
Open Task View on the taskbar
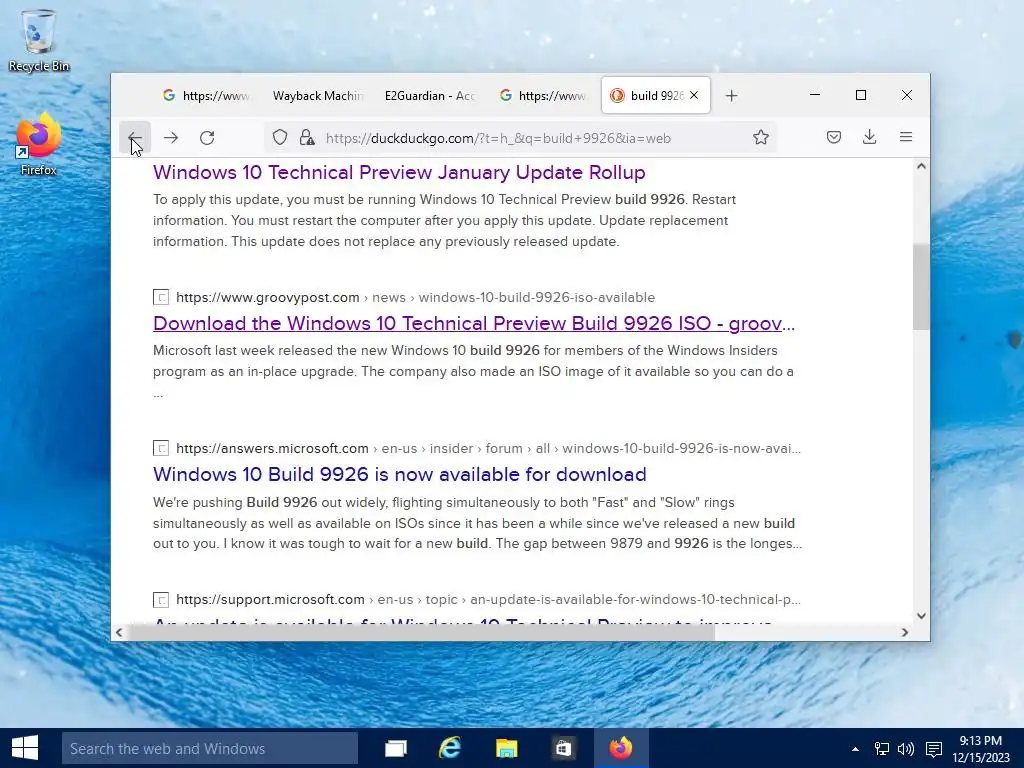pyautogui.click(x=396, y=748)
